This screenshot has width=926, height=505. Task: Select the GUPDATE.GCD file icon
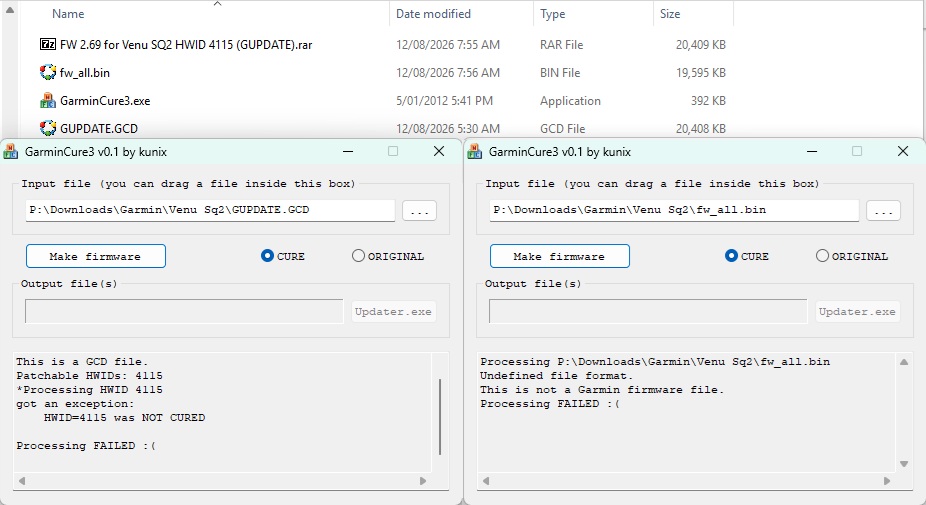(48, 128)
